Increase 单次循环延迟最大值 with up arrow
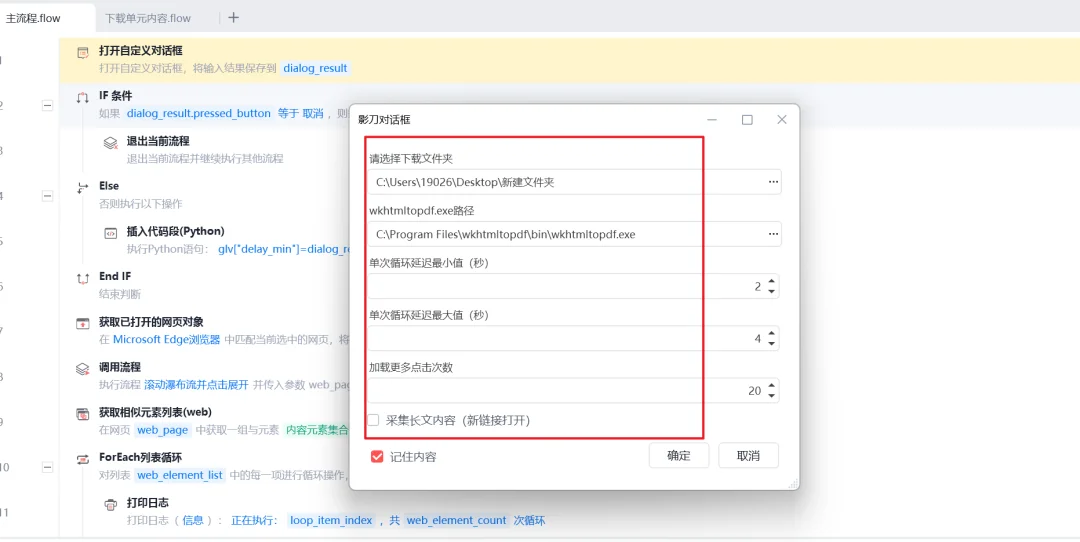Image resolution: width=1080 pixels, height=542 pixels. click(x=771, y=333)
